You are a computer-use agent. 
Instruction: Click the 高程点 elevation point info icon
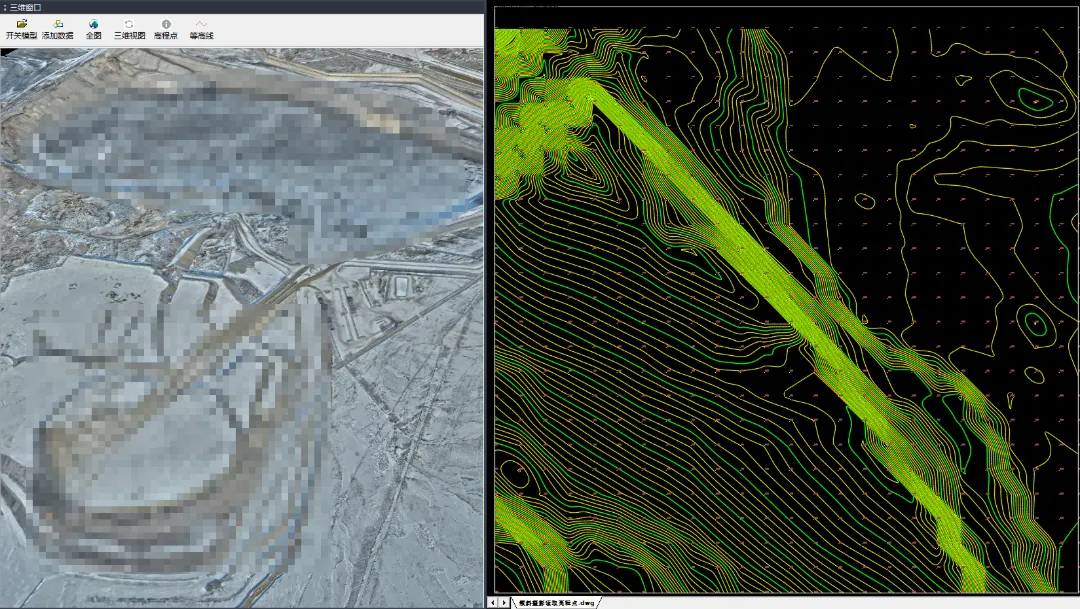166,24
